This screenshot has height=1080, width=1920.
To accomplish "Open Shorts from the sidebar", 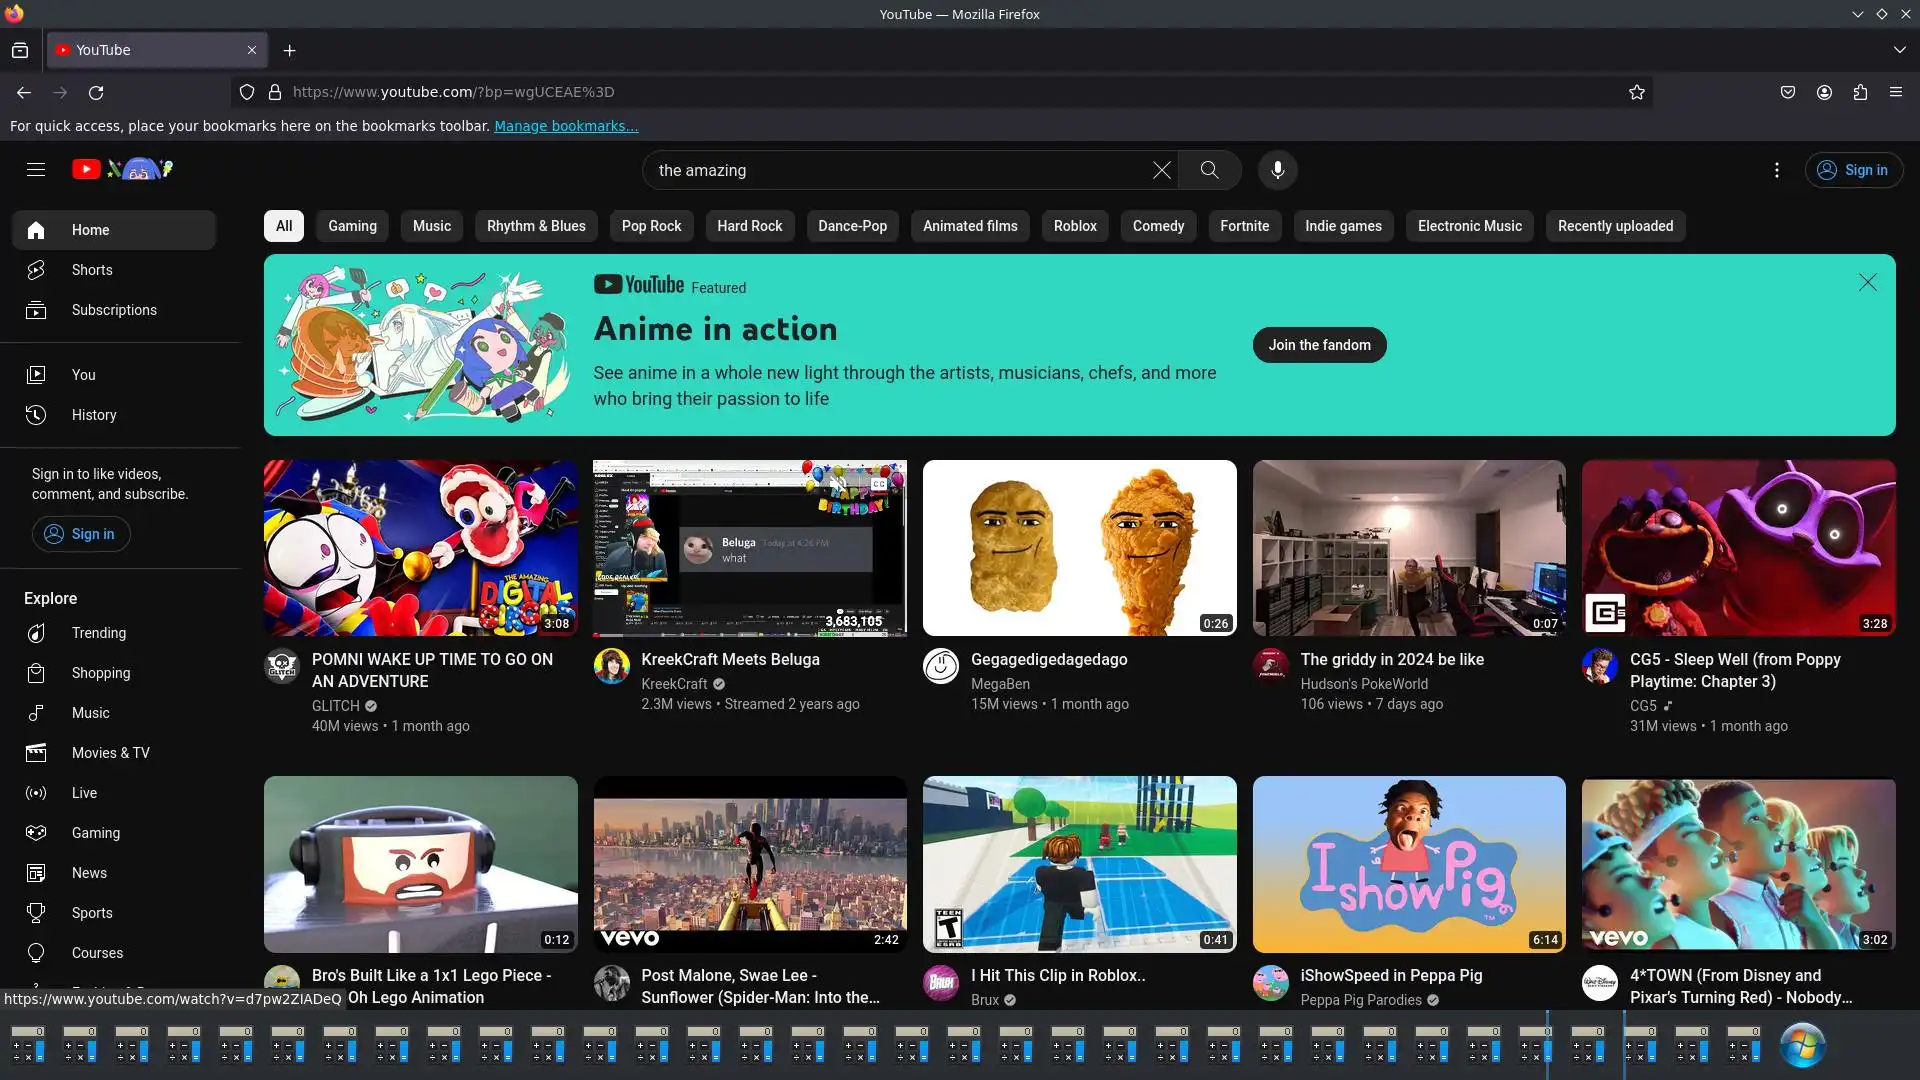I will click(x=92, y=270).
